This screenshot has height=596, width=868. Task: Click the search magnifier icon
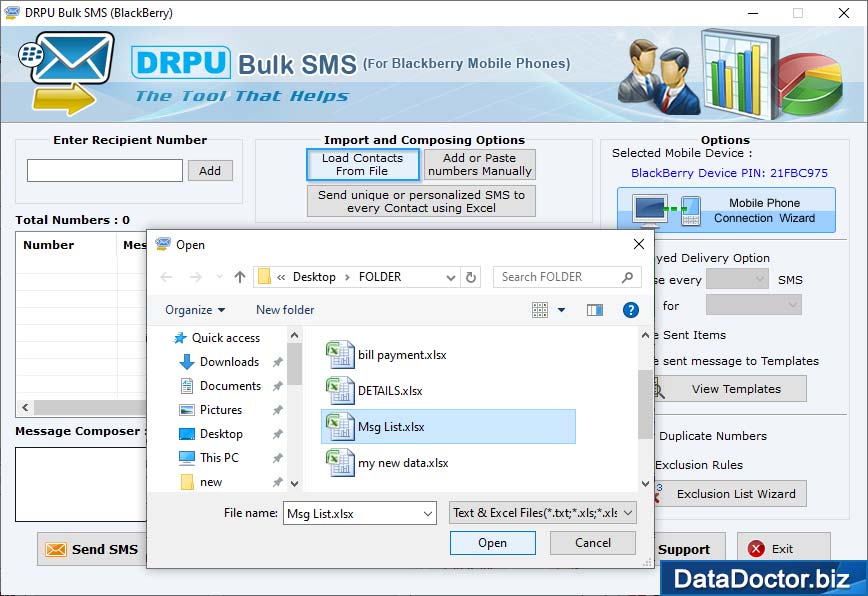point(627,277)
